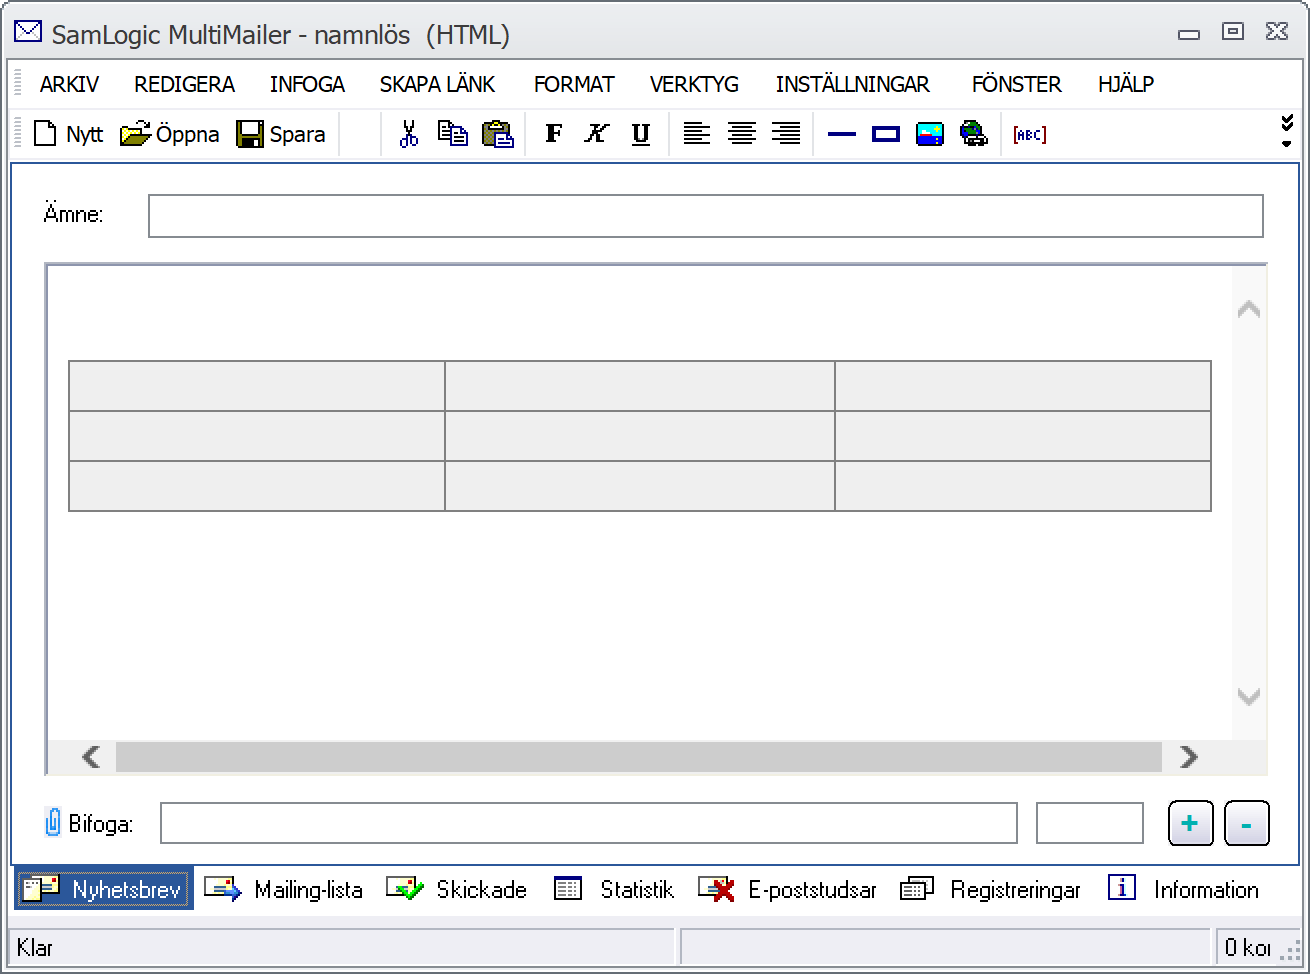Switch to Nyhetsbrev tab

103,889
